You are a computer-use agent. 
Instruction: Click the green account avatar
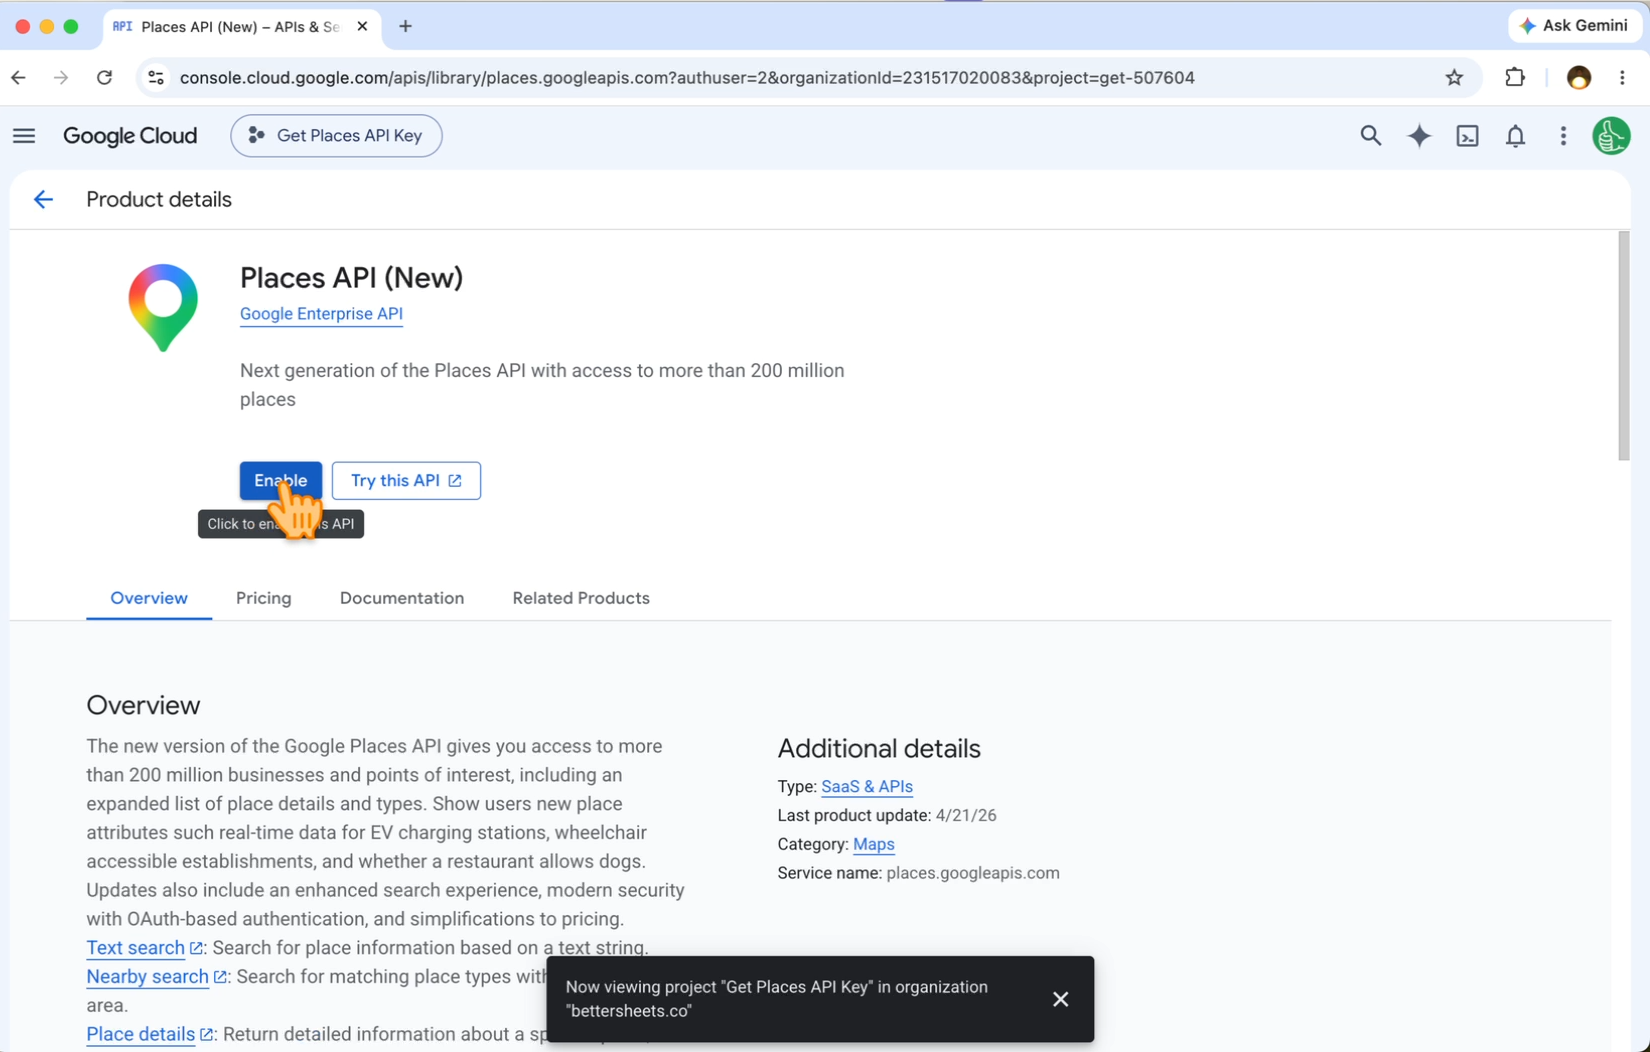(x=1611, y=136)
